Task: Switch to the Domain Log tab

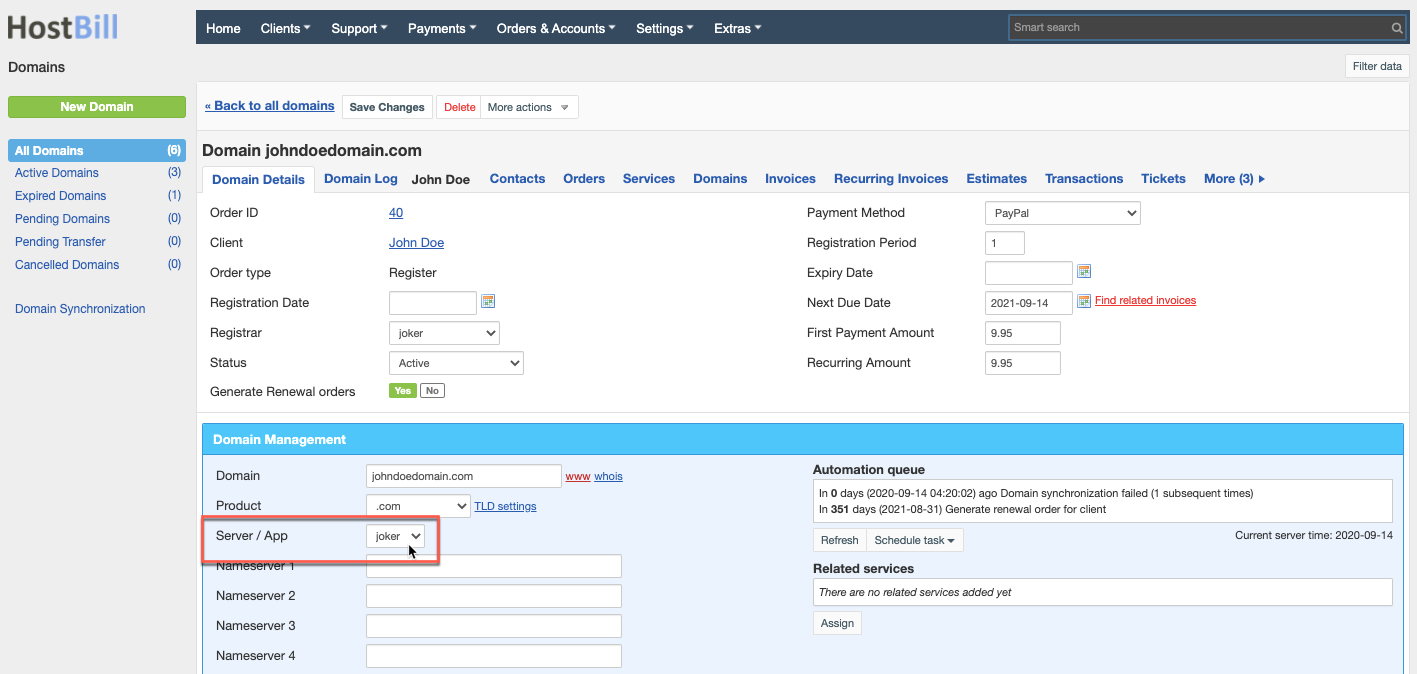Action: coord(361,178)
